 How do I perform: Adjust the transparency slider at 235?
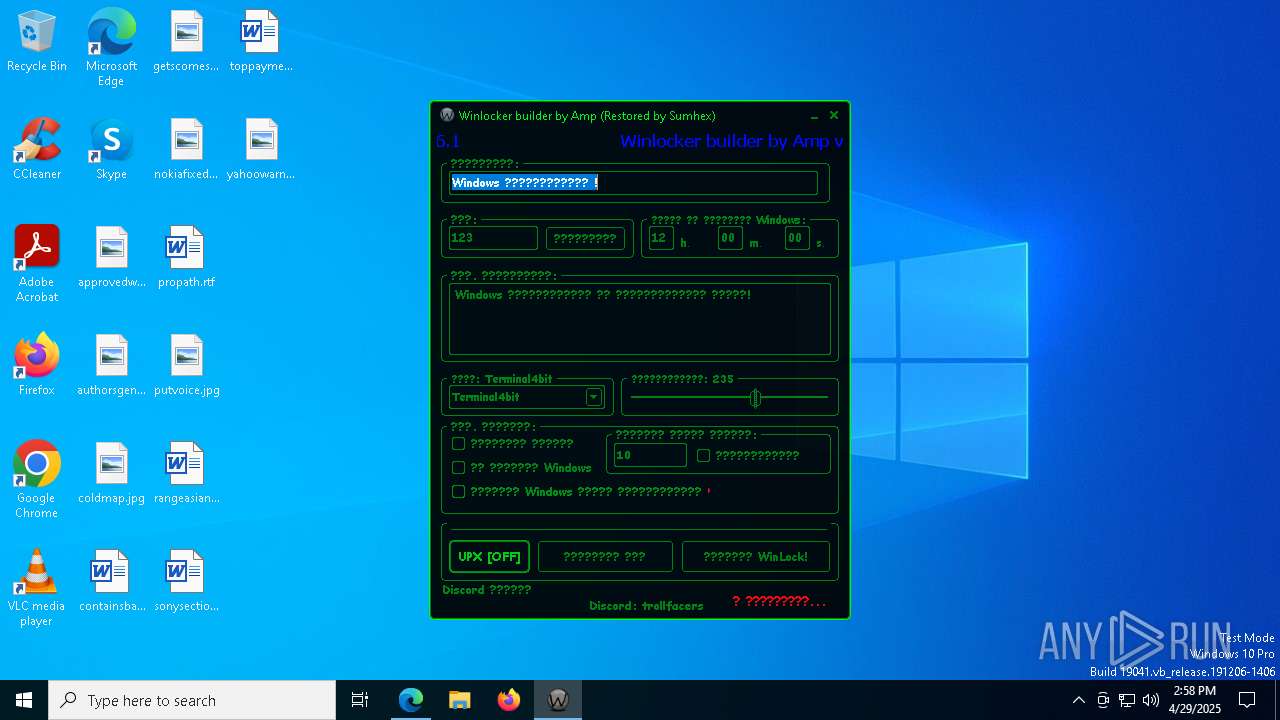[x=755, y=398]
